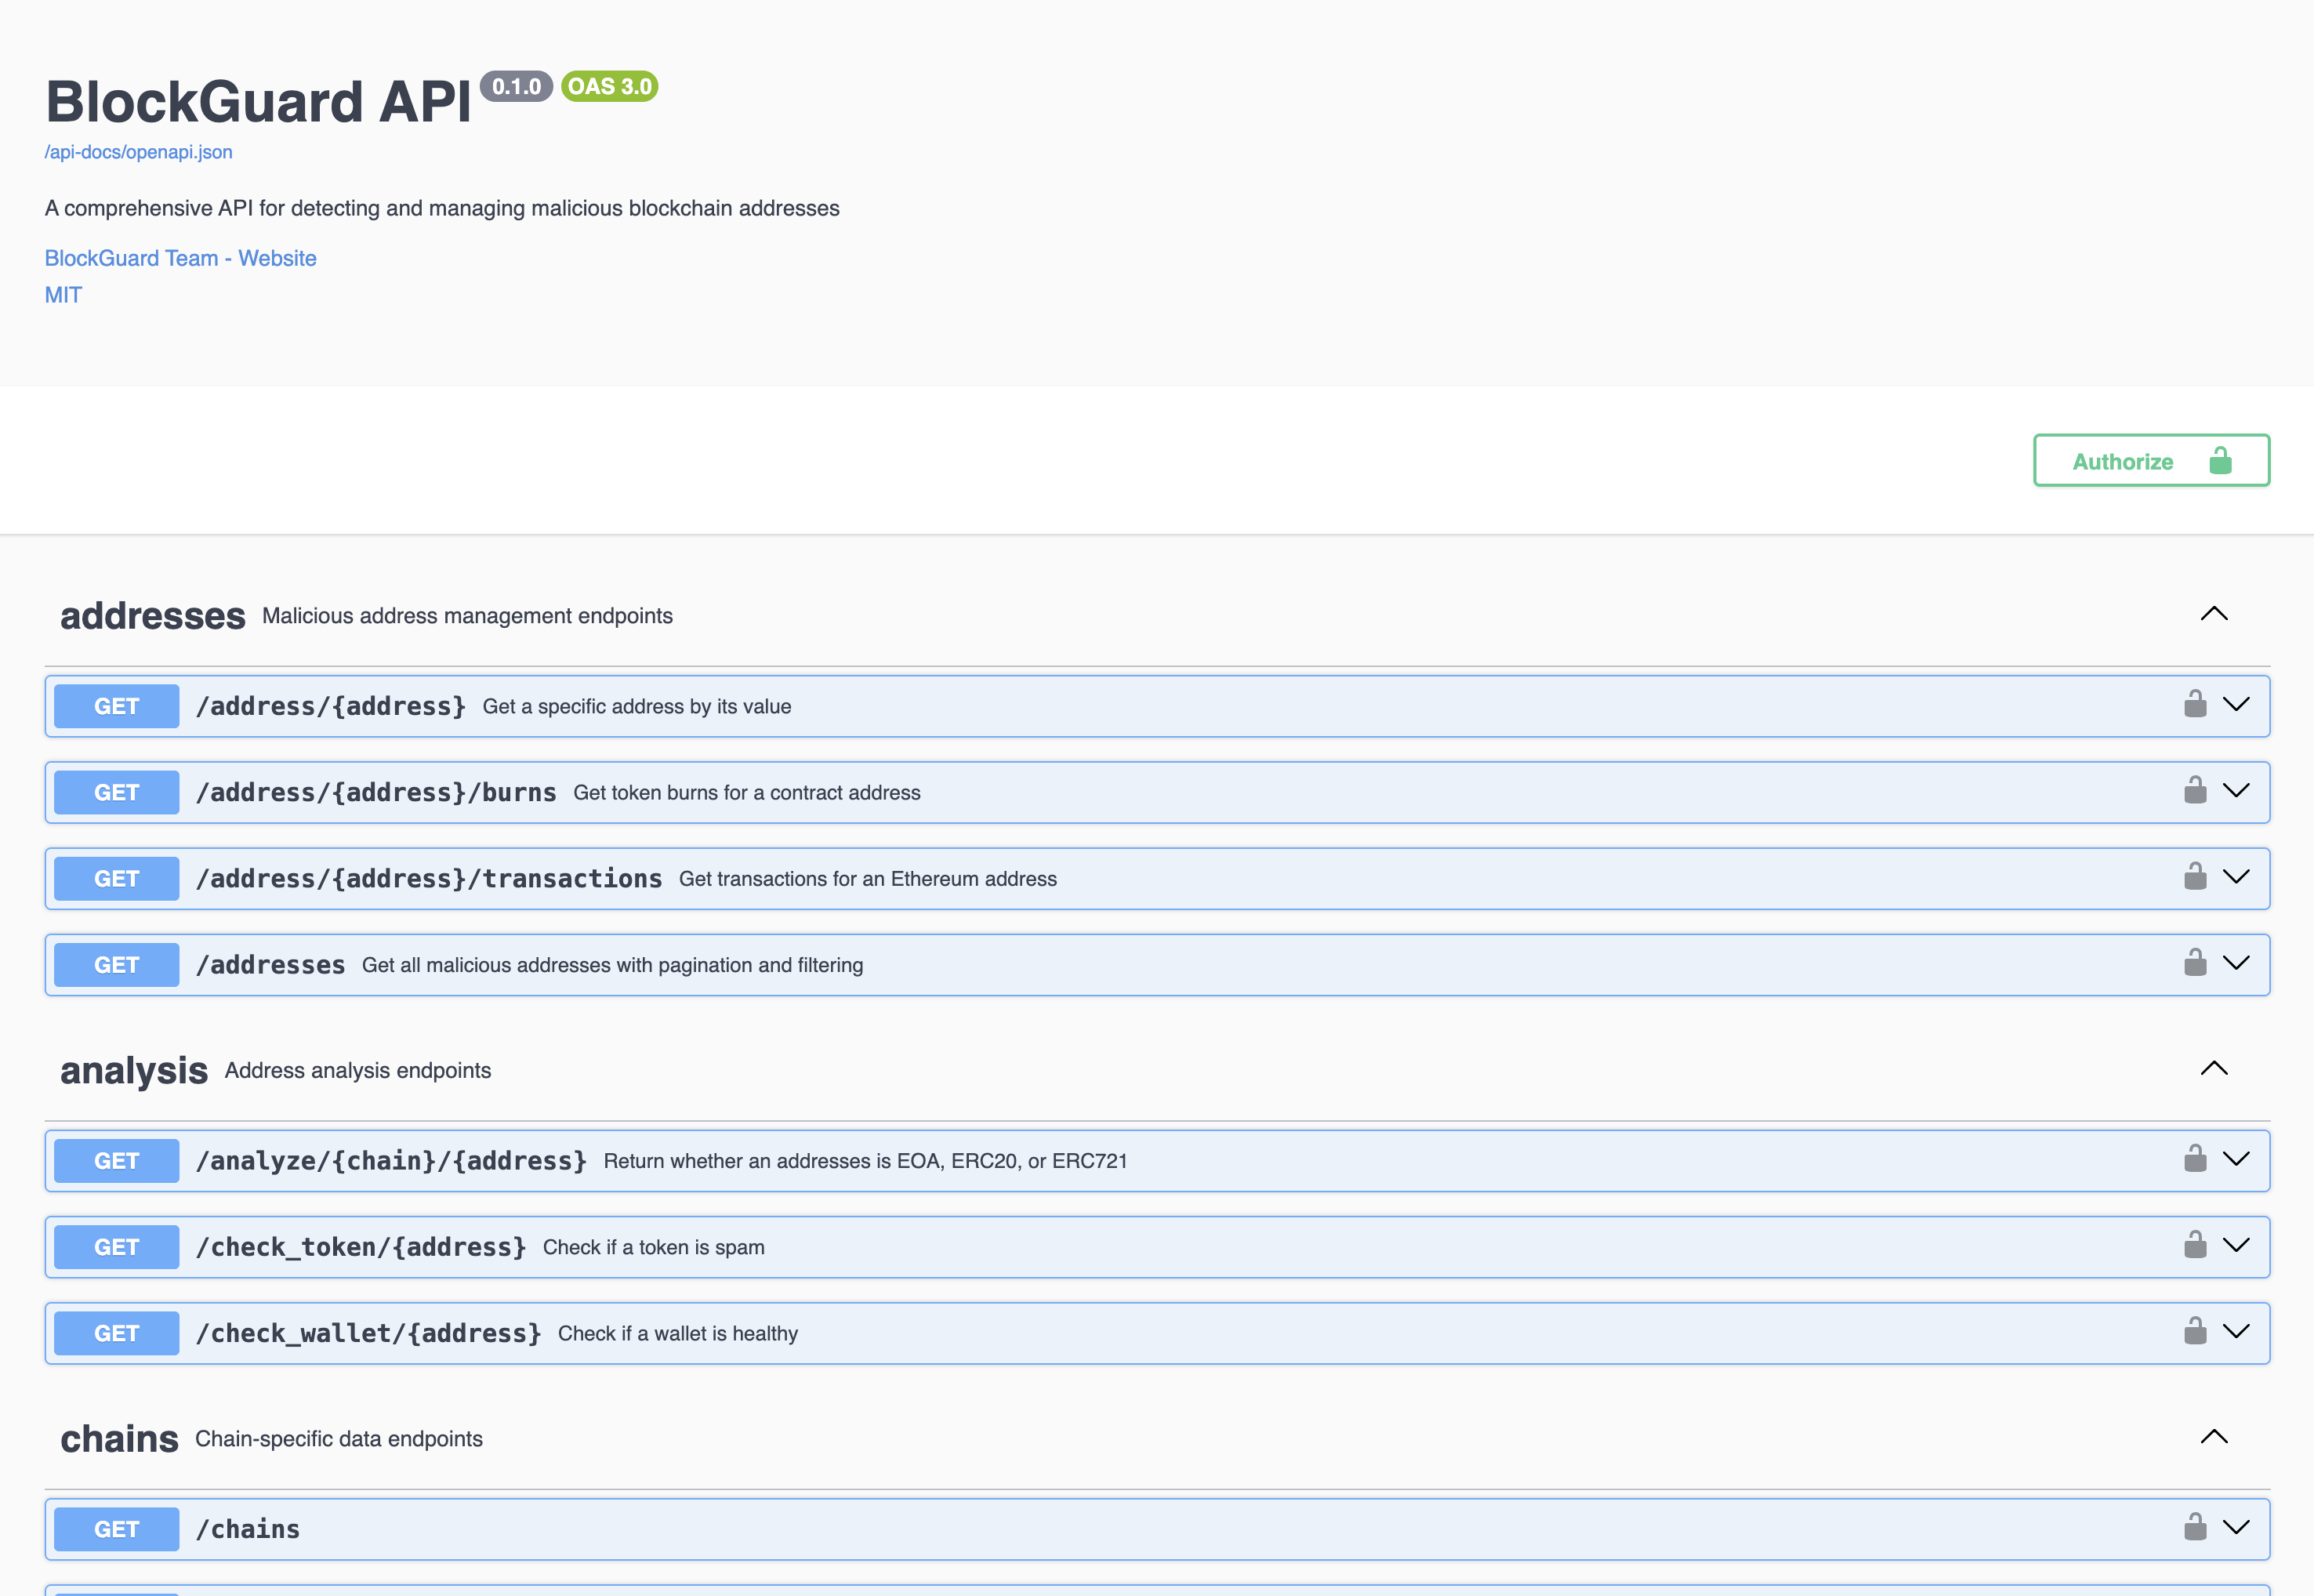Expand the /check_wallet/{address} endpoint via its chevron
Viewport: 2314px width, 1596px height.
click(2239, 1332)
